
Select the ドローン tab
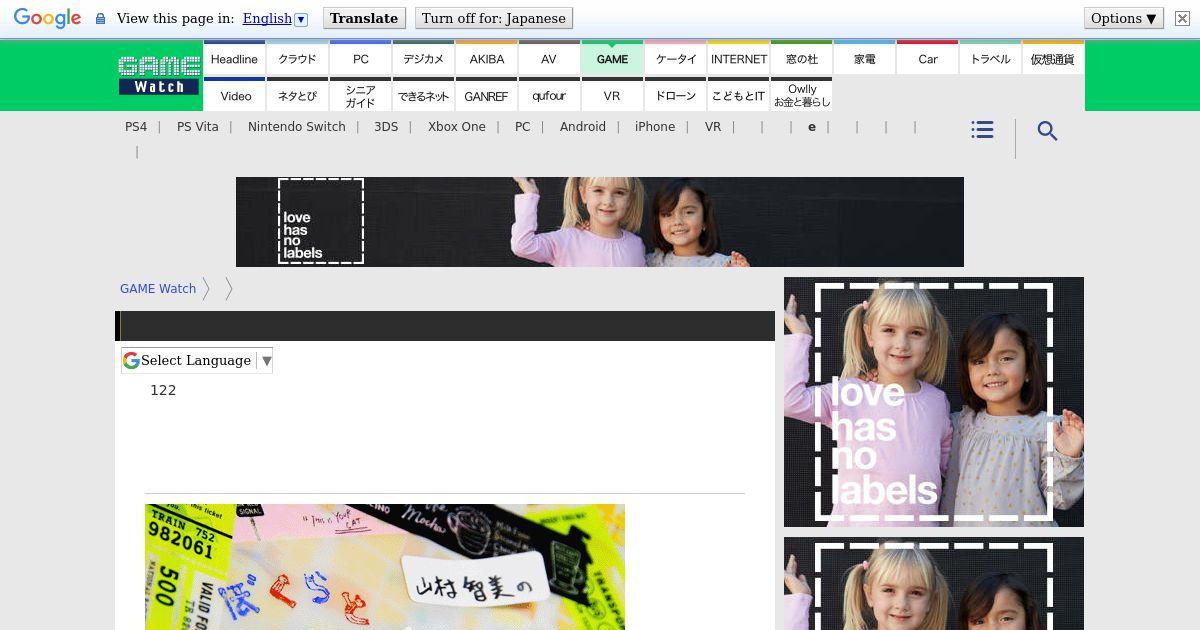(675, 95)
